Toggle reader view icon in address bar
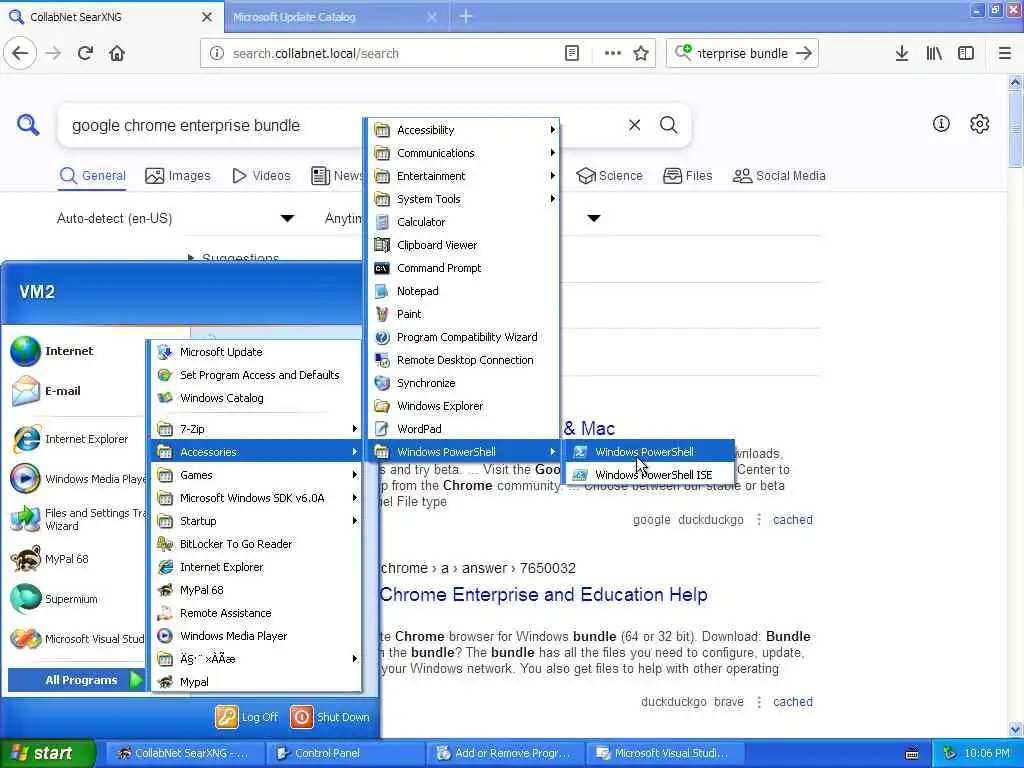Screen dimensions: 1024x768 (571, 54)
